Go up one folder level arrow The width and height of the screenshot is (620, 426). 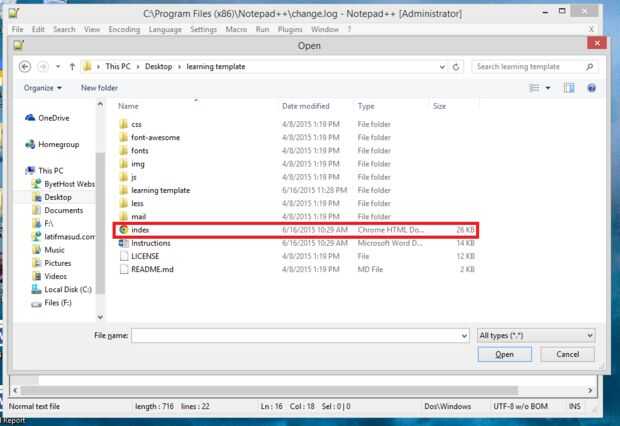tap(72, 67)
